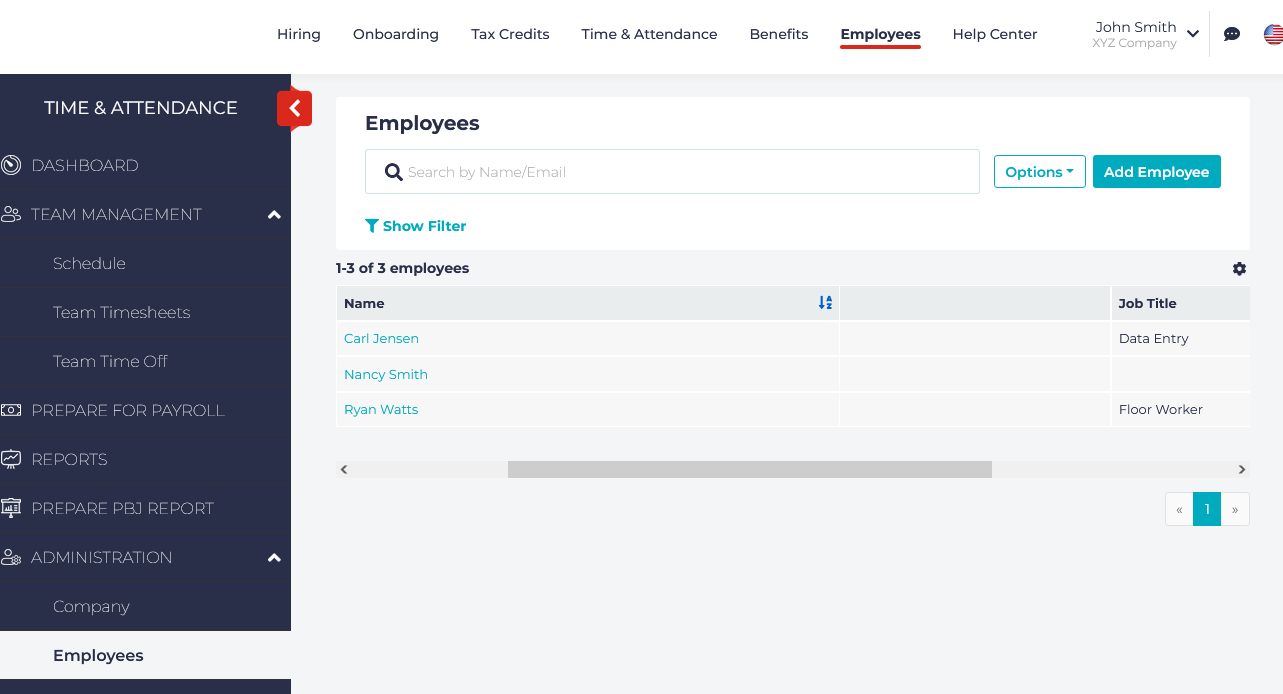Click the Team Management people icon
Viewport: 1283px width, 694px height.
(11, 213)
